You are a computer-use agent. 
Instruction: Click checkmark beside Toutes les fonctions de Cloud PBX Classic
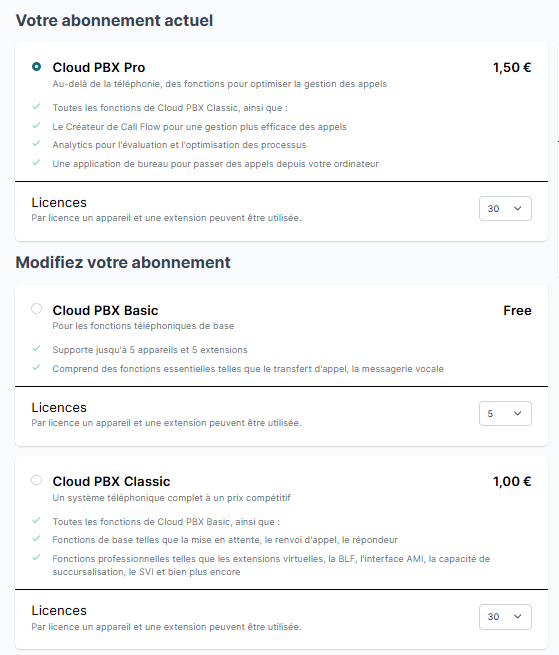(x=36, y=107)
